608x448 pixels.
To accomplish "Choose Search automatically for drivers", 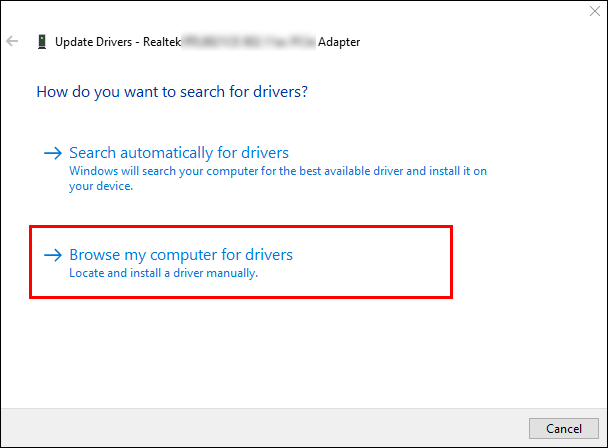I will (x=179, y=153).
